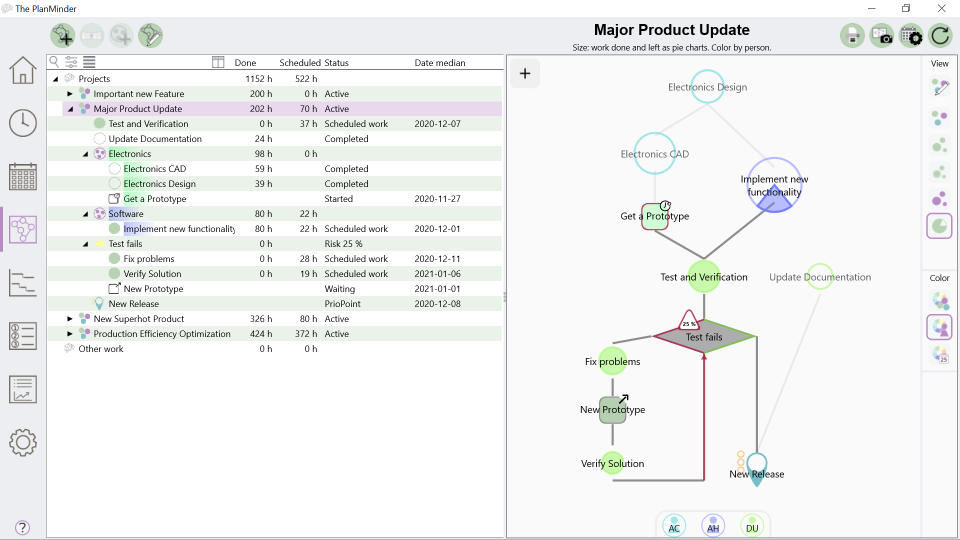The height and width of the screenshot is (540, 960).
Task: Select the purple person dots view option
Action: click(940, 199)
